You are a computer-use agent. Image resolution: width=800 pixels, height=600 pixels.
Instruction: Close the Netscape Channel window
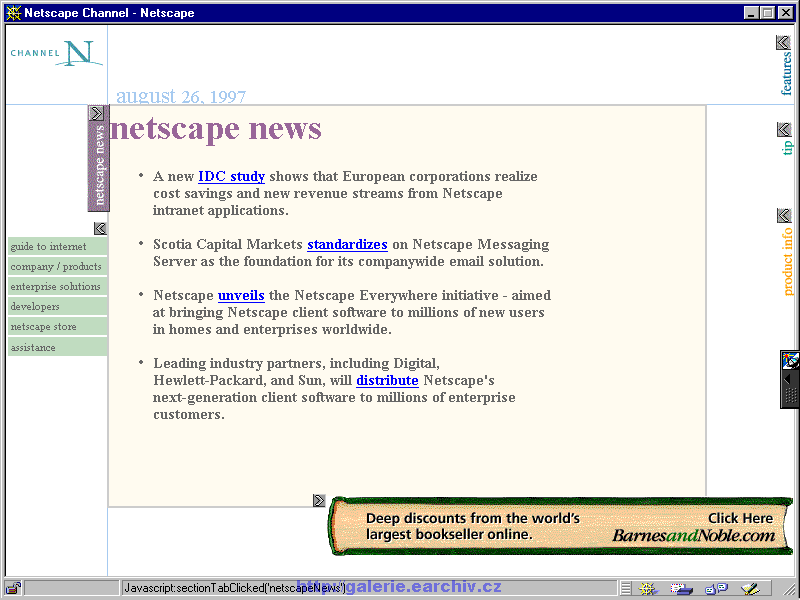[786, 13]
